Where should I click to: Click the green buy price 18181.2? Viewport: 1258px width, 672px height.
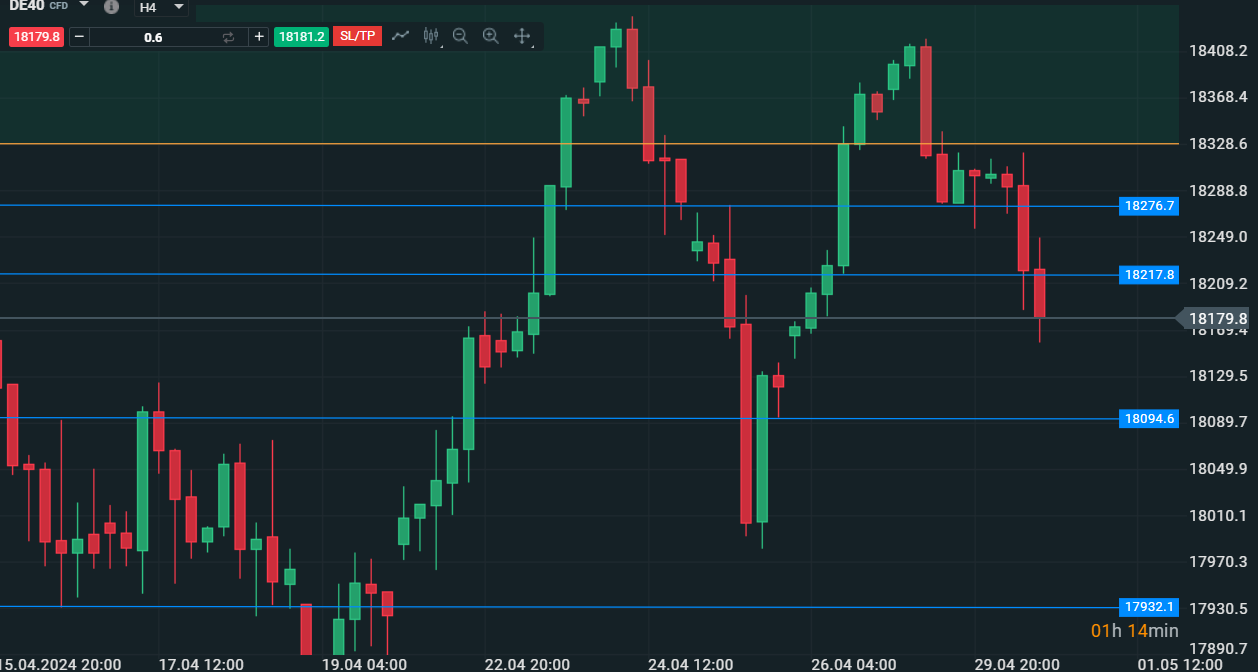click(301, 37)
